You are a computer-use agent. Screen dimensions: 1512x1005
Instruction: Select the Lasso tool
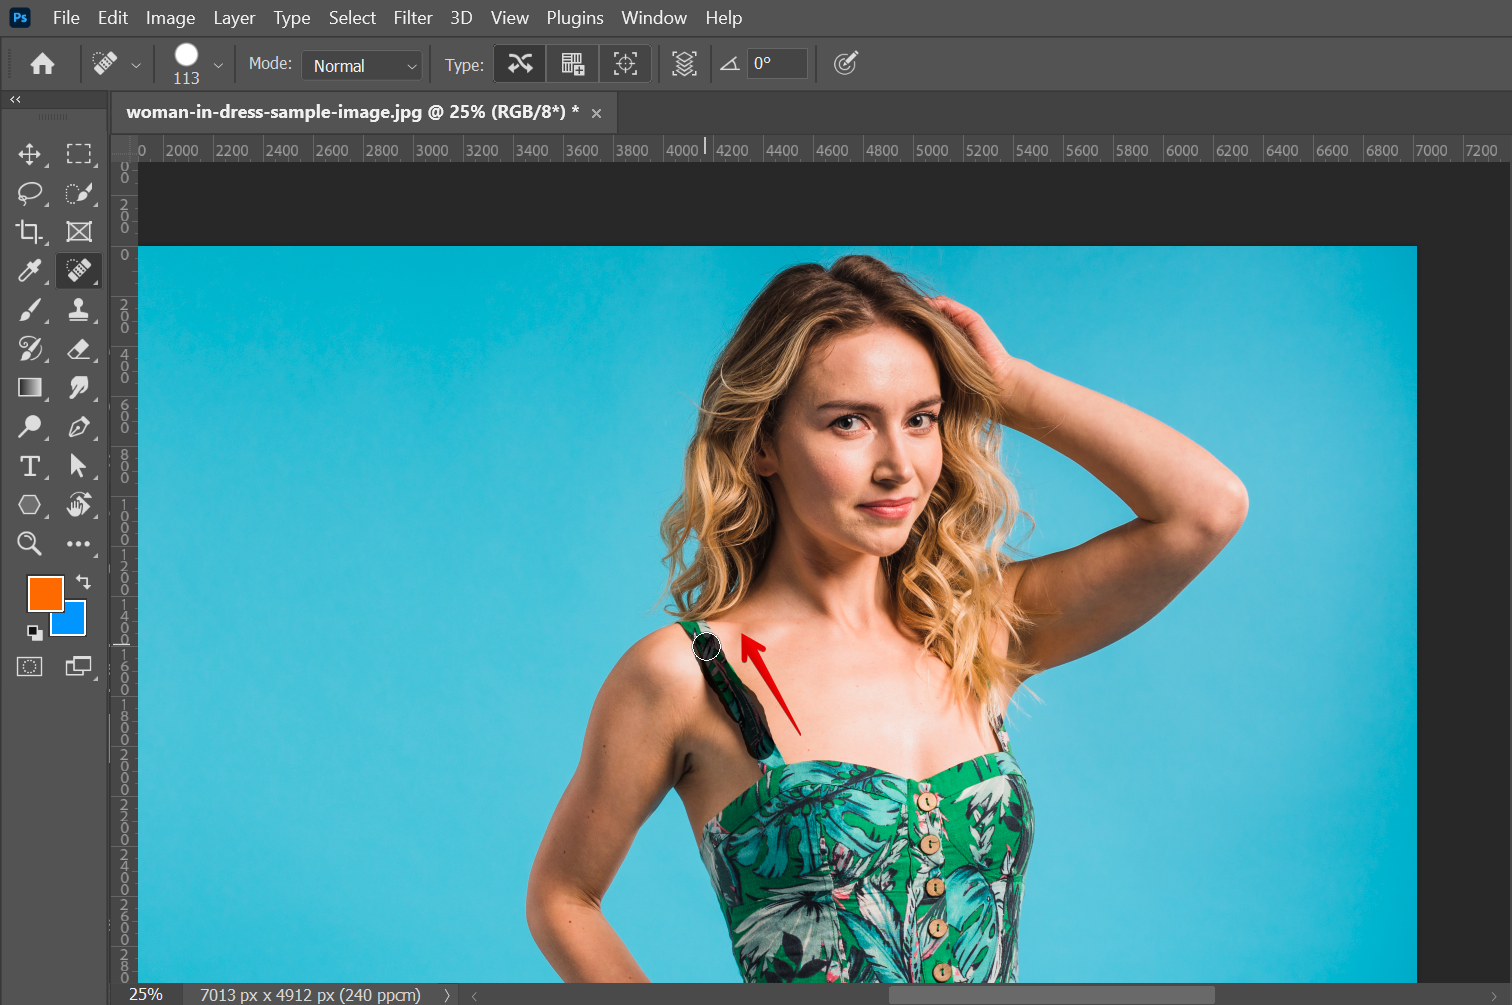29,193
